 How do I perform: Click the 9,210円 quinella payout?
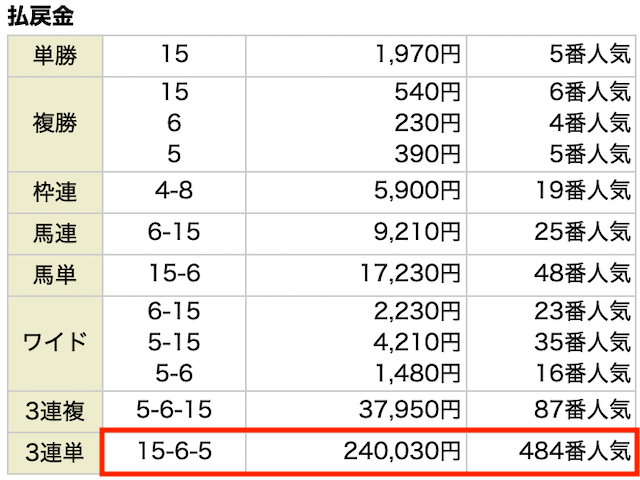(x=417, y=232)
